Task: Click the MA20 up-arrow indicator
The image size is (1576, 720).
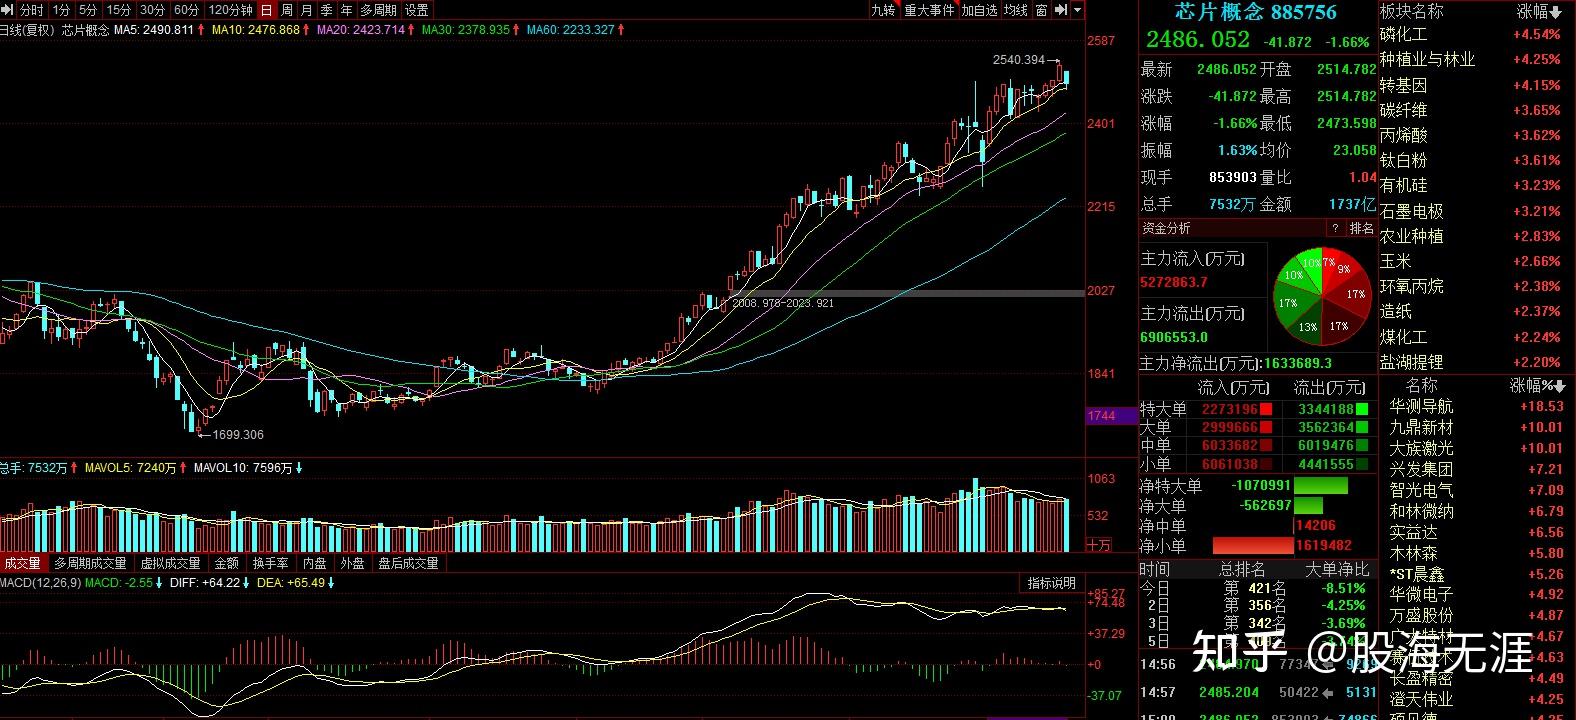Action: point(412,30)
